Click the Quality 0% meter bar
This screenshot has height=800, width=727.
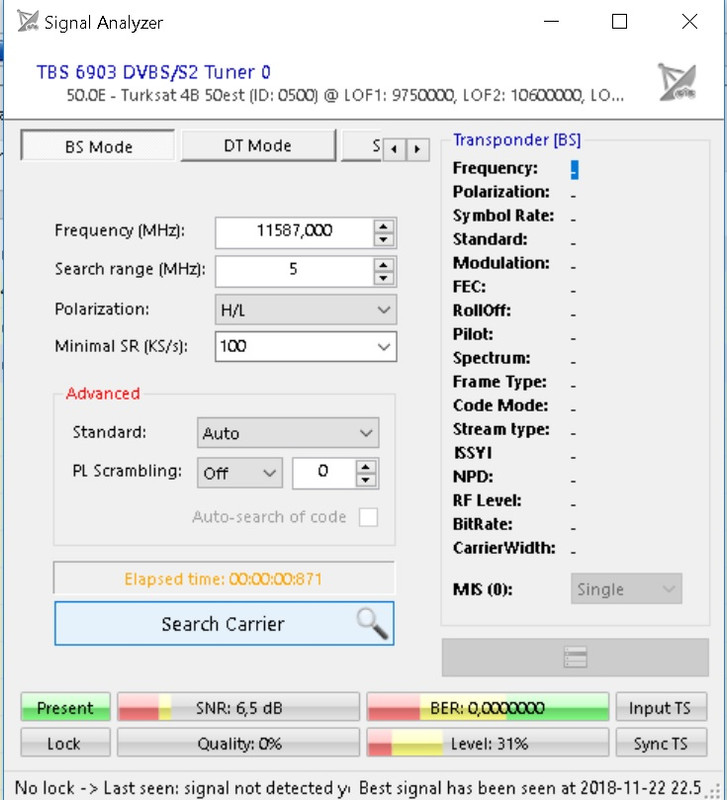pos(238,743)
